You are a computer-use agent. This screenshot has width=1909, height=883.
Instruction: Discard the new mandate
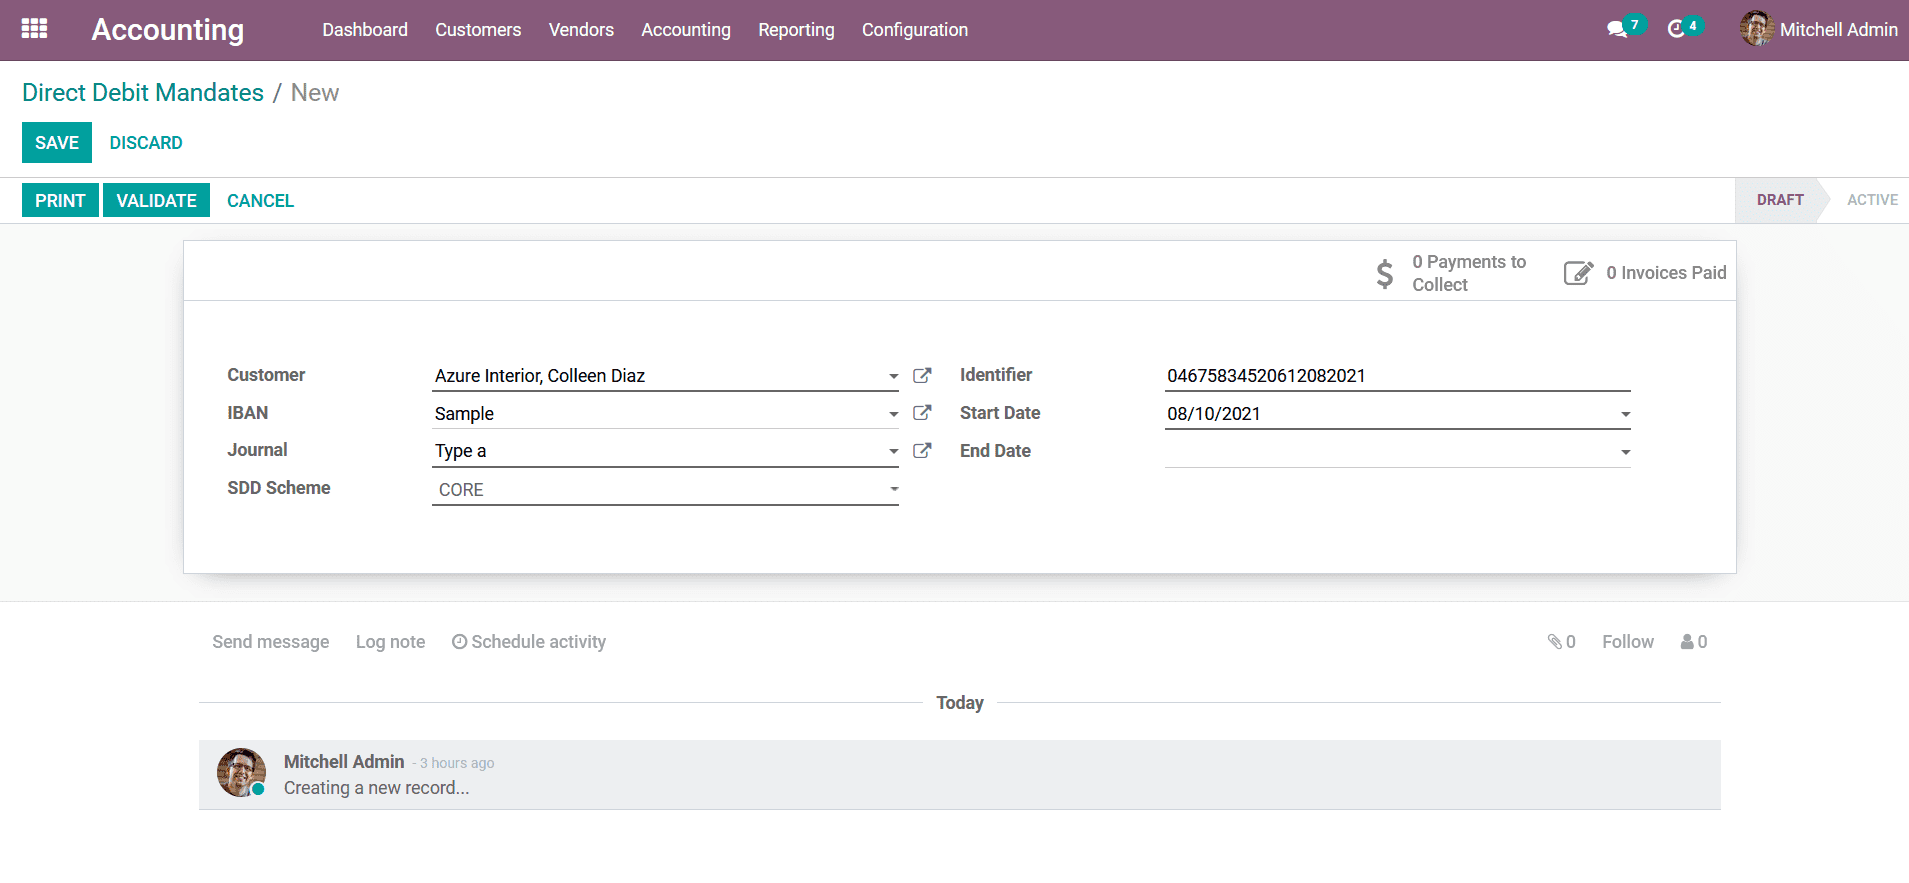146,143
